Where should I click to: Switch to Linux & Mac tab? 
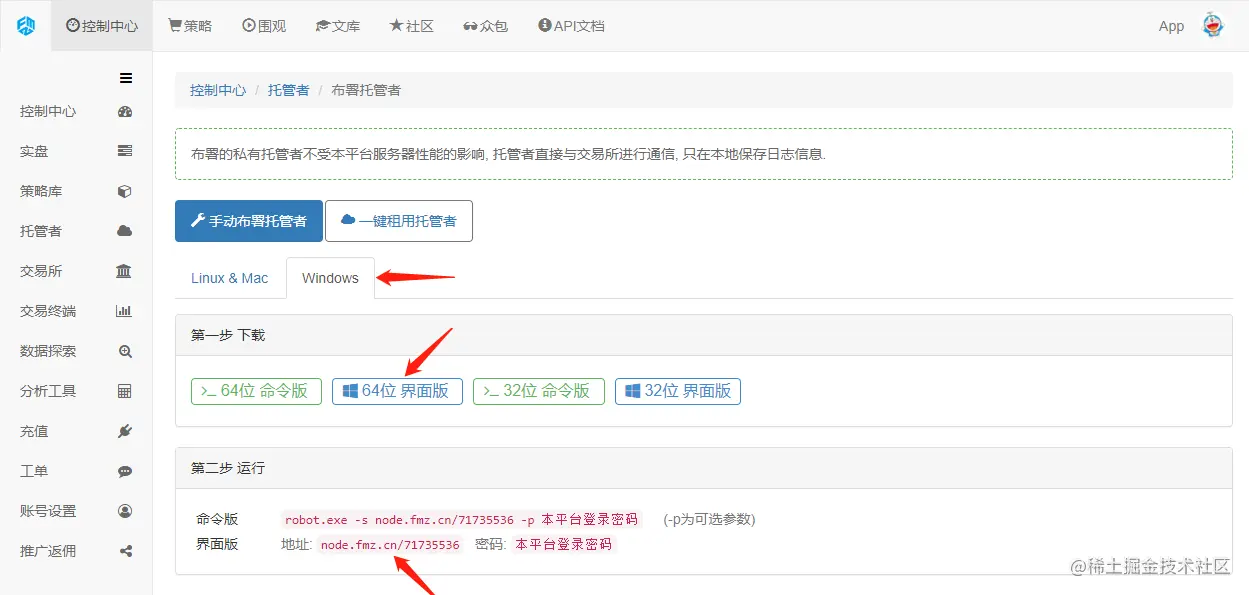(x=230, y=278)
